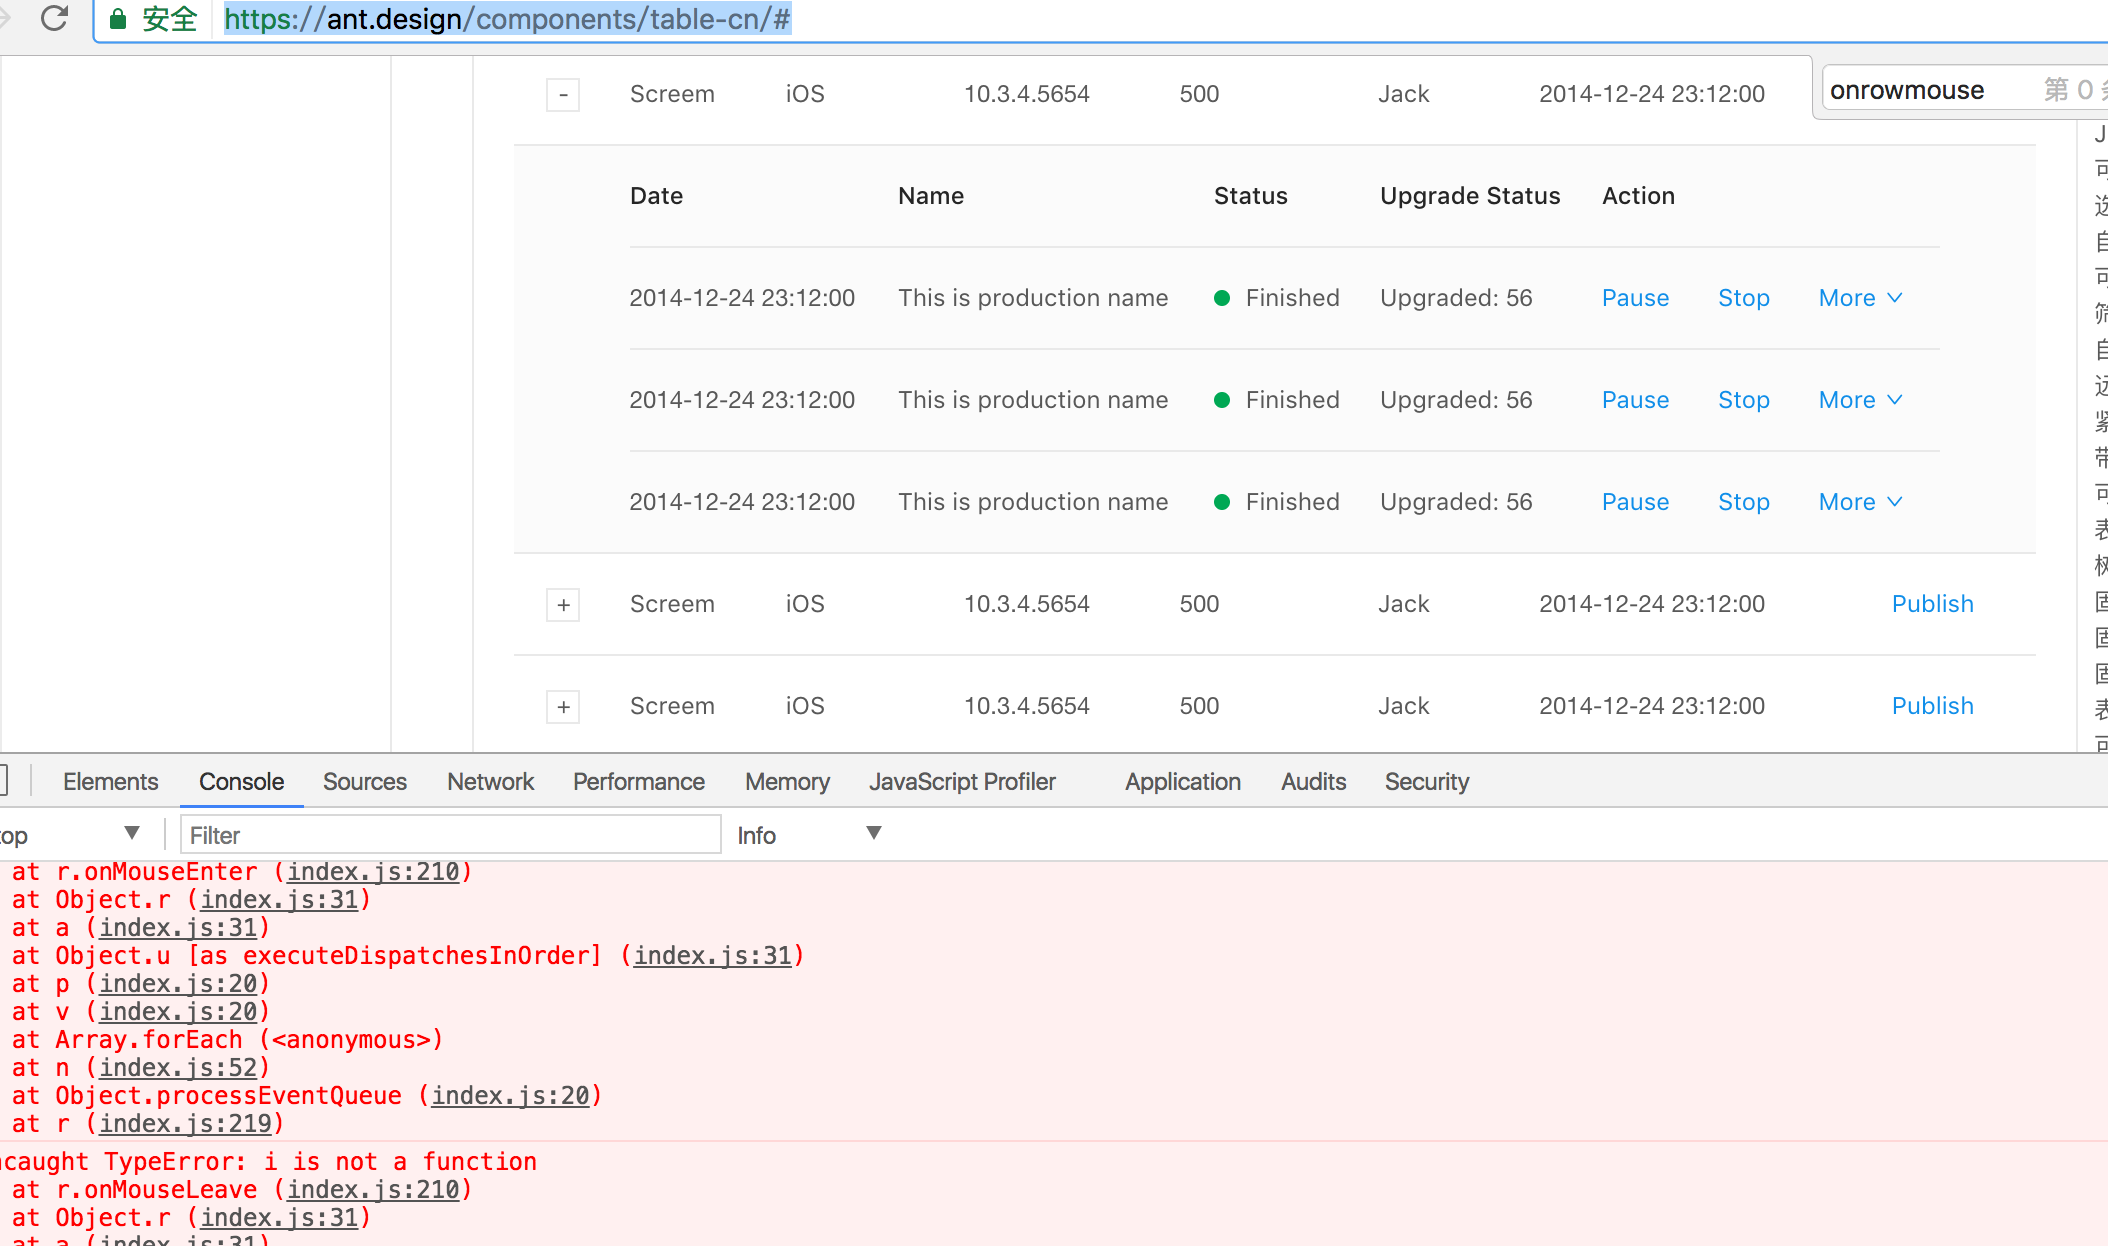Expand the second Screem row
The width and height of the screenshot is (2108, 1246).
pyautogui.click(x=563, y=605)
